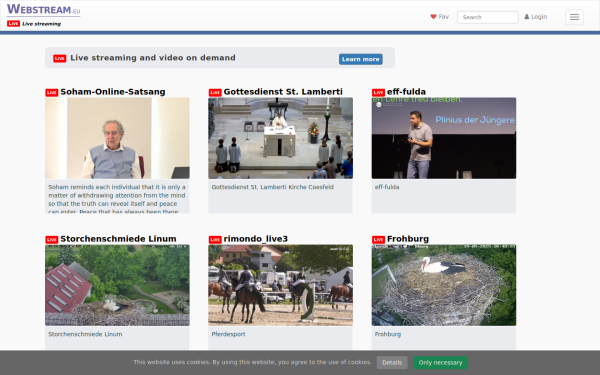This screenshot has width=600, height=375.
Task: Click the Learn more button
Action: point(360,59)
